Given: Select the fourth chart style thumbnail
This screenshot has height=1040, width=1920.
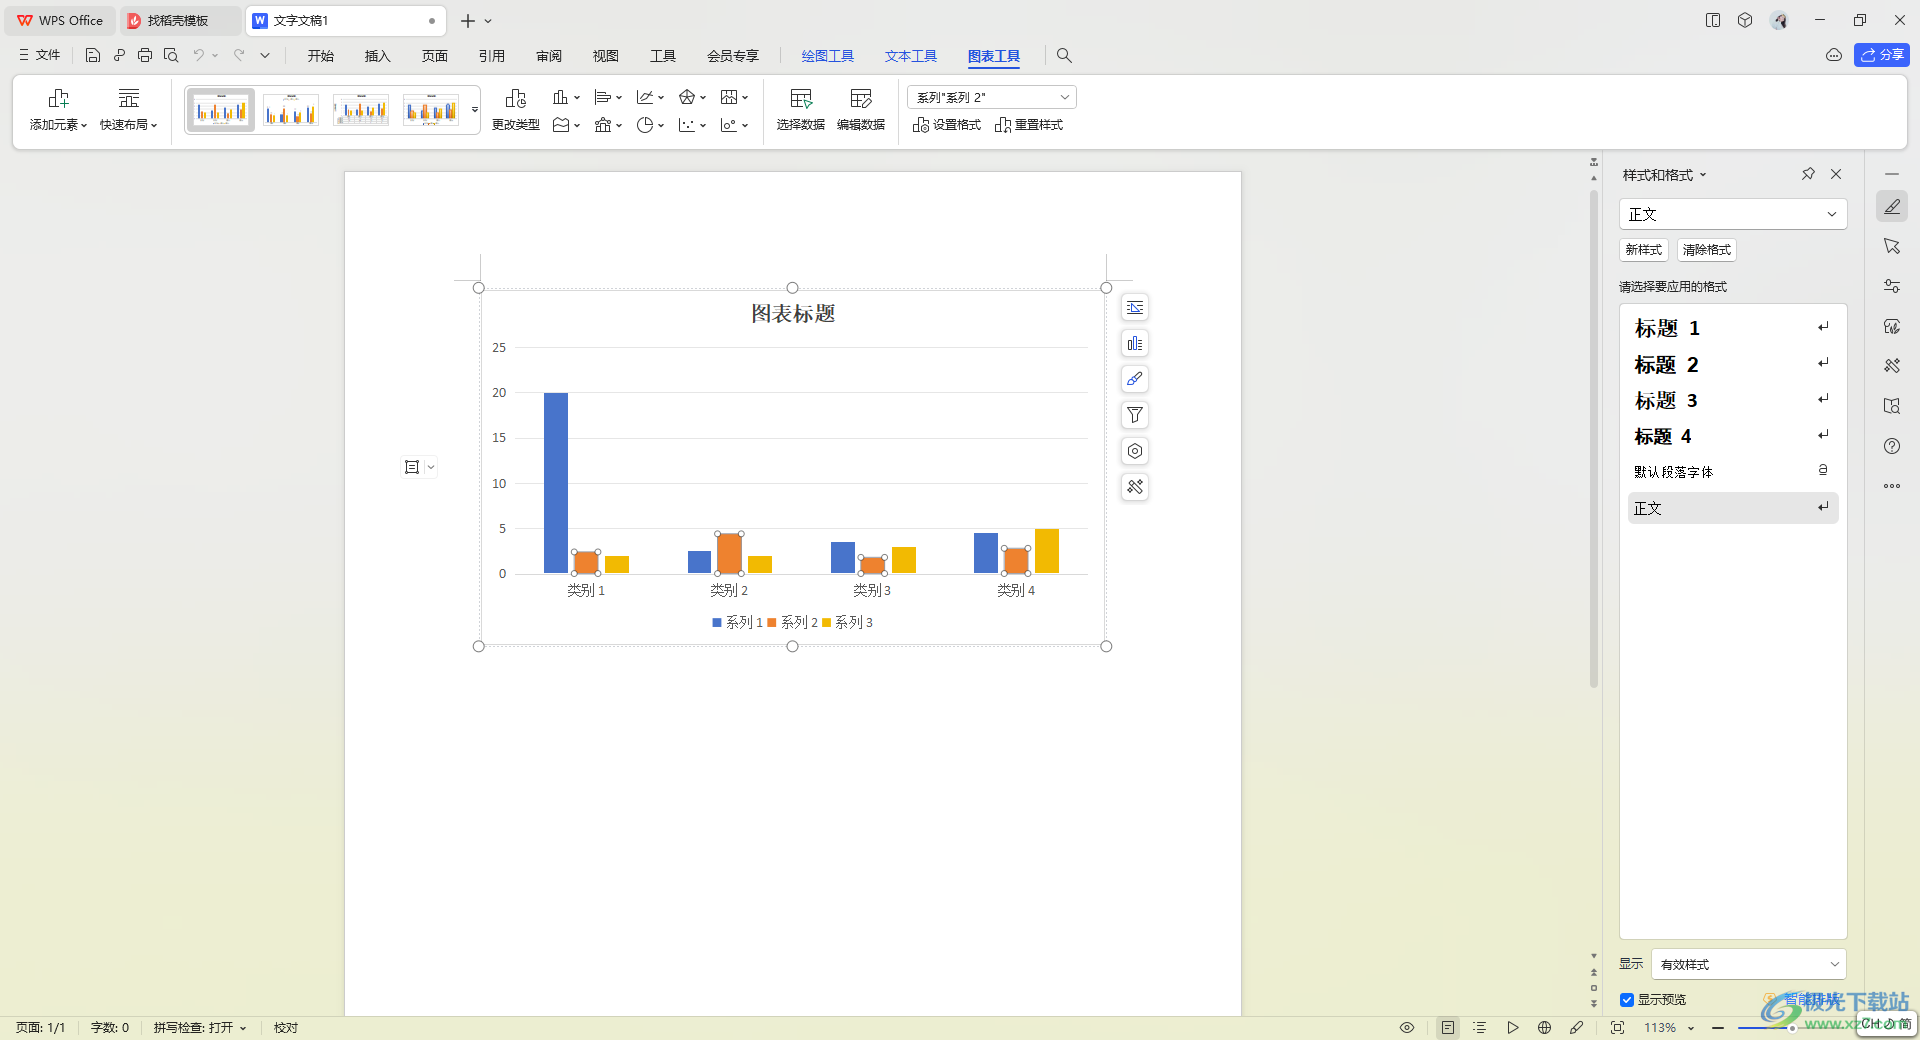Looking at the screenshot, I should coord(431,110).
